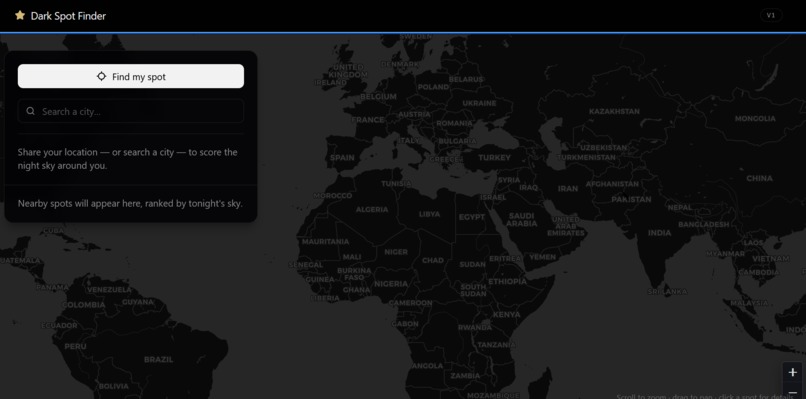Select the Ukraine map label
Screen dimensions: 806x399
(479, 103)
